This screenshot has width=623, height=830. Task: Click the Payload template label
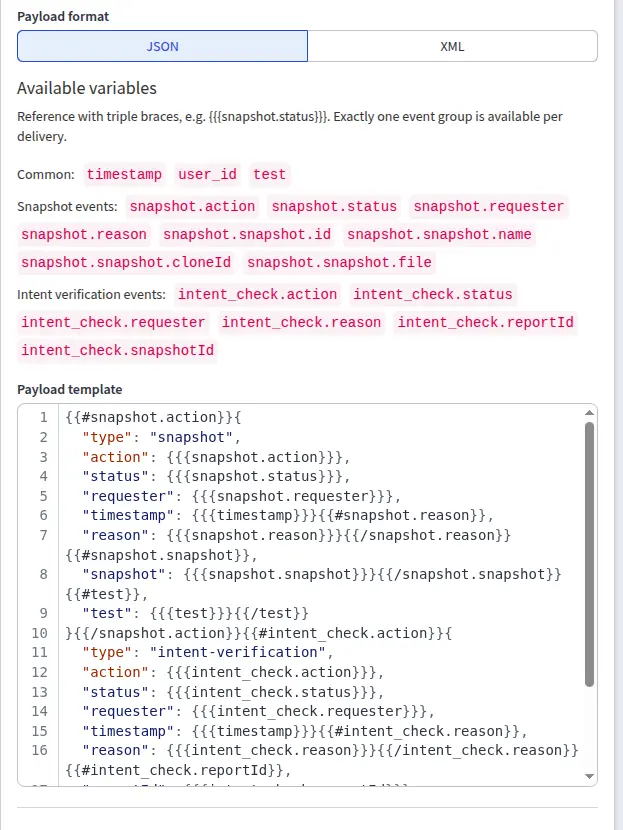(70, 390)
